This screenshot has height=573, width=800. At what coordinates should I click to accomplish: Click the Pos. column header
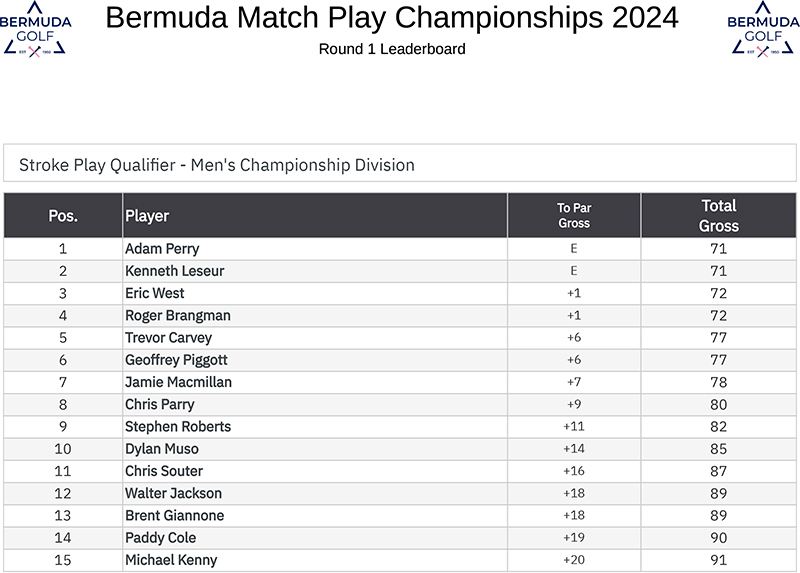63,215
